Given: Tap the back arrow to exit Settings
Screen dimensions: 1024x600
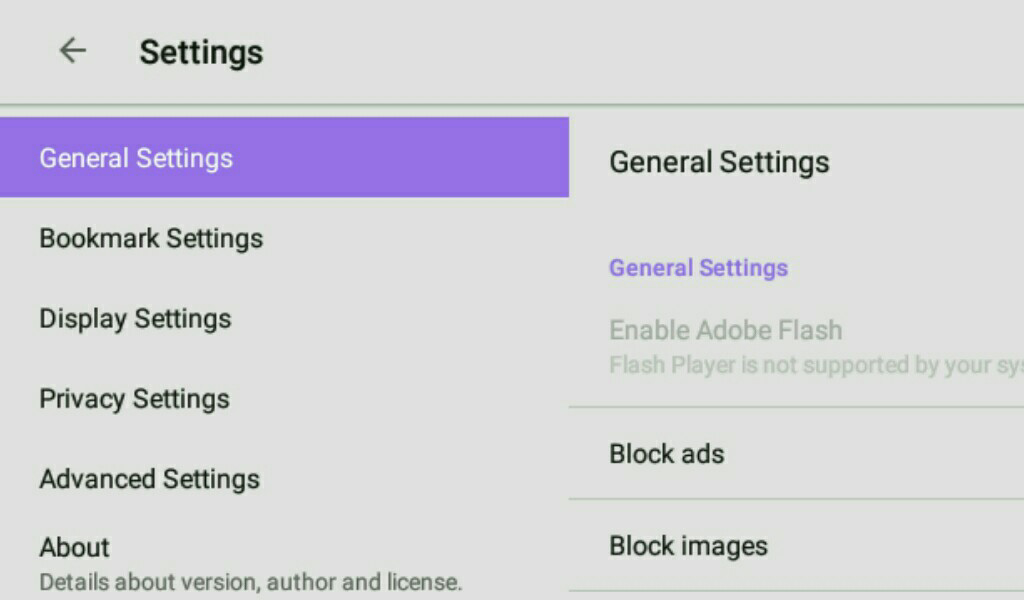Looking at the screenshot, I should 72,51.
